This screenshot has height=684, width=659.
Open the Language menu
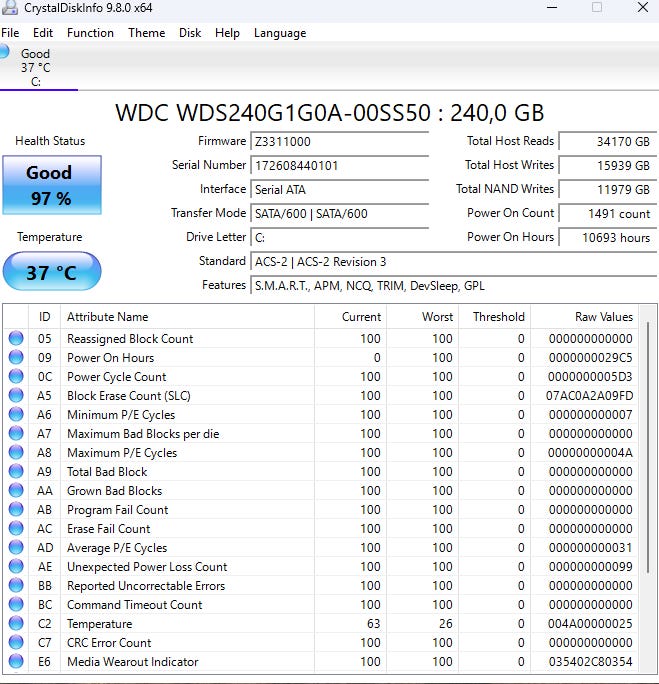tap(280, 33)
